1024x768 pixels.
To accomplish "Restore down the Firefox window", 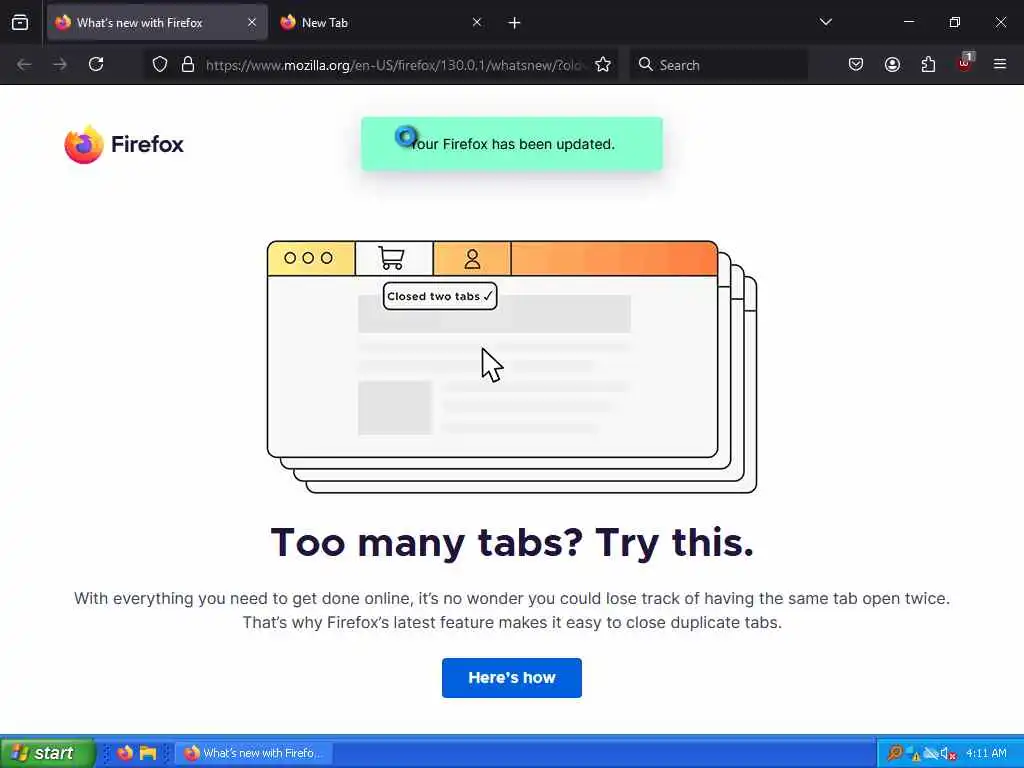I will (954, 22).
